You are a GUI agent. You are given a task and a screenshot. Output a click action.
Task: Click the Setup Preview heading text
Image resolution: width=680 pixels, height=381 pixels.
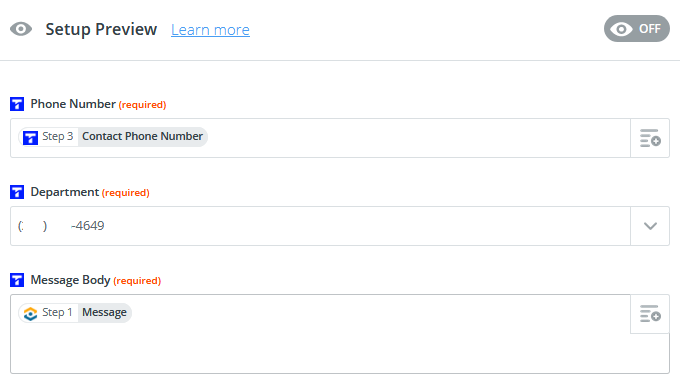(101, 29)
